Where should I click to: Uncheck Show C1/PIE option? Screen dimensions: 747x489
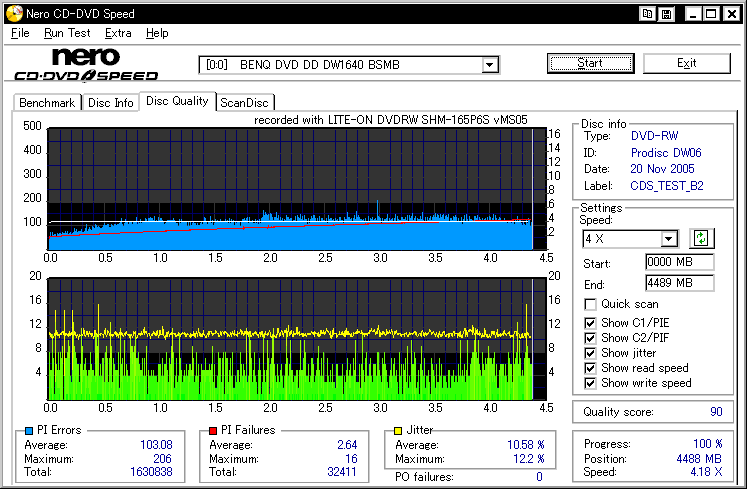[591, 322]
